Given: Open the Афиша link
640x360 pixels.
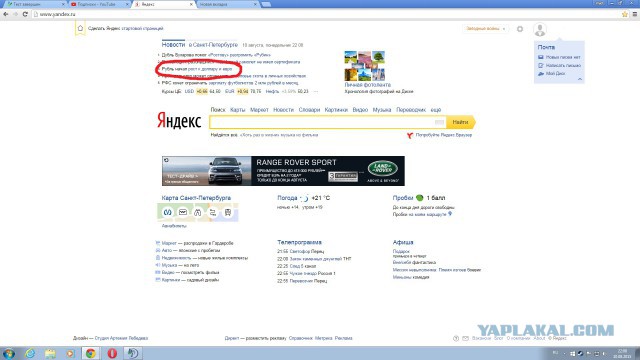Looking at the screenshot, I should tap(403, 242).
